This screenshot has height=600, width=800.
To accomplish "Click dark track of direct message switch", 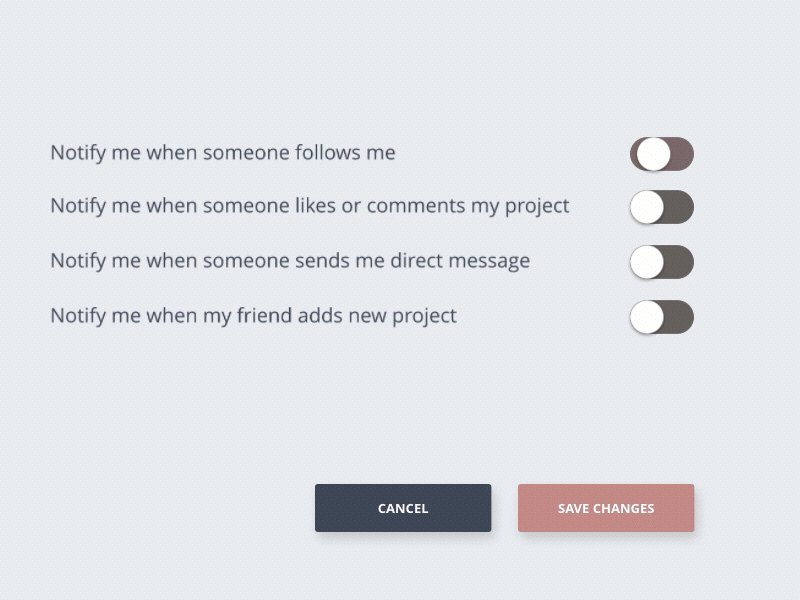I will click(679, 262).
